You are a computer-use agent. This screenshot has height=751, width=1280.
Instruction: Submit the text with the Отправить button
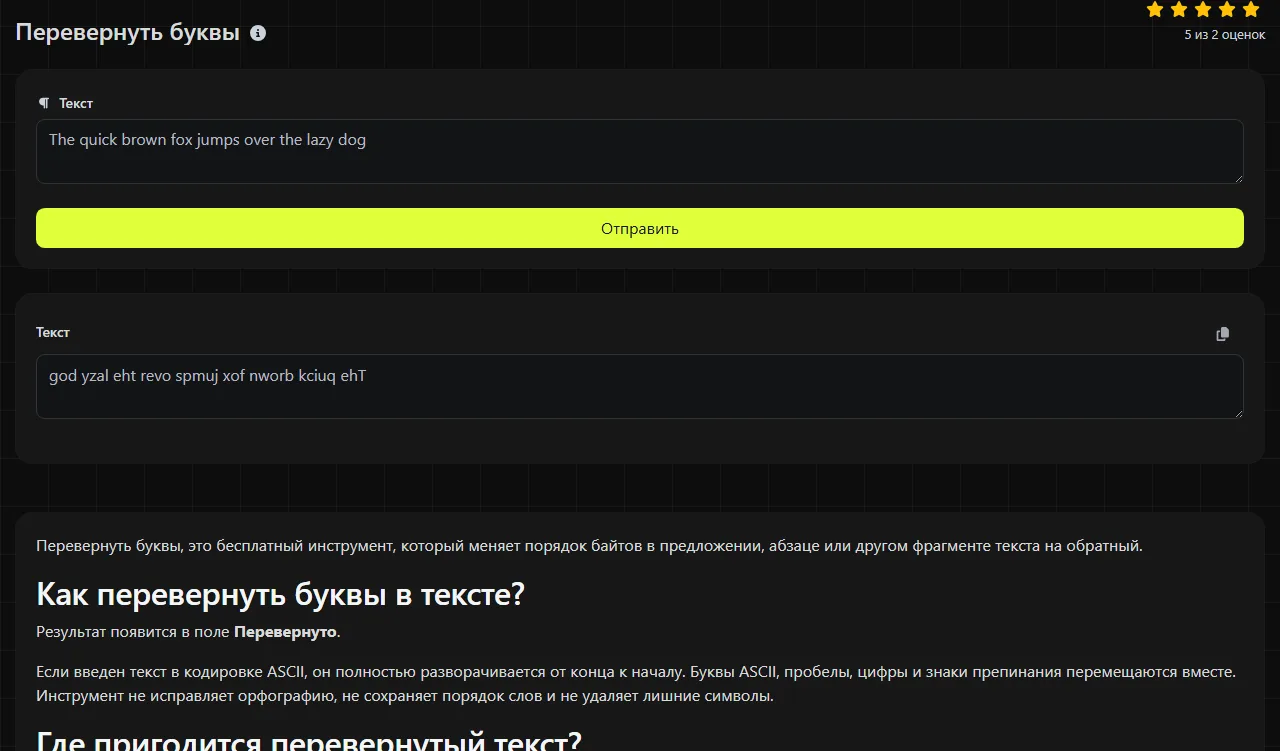click(640, 228)
